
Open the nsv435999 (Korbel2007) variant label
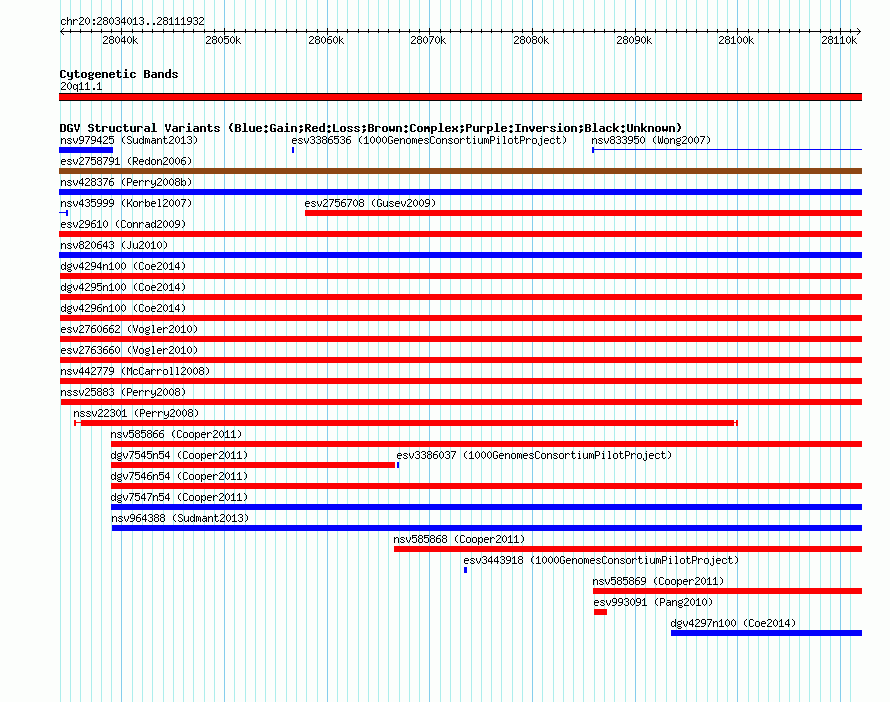(x=126, y=203)
